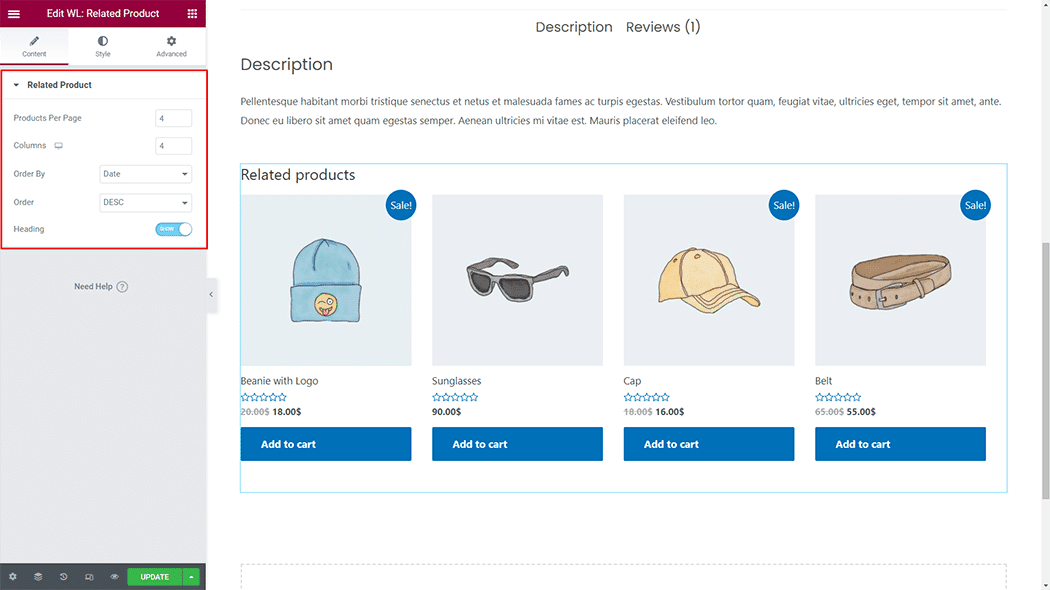Click the responsive device icon beside Columns
The image size is (1050, 590).
click(x=59, y=146)
